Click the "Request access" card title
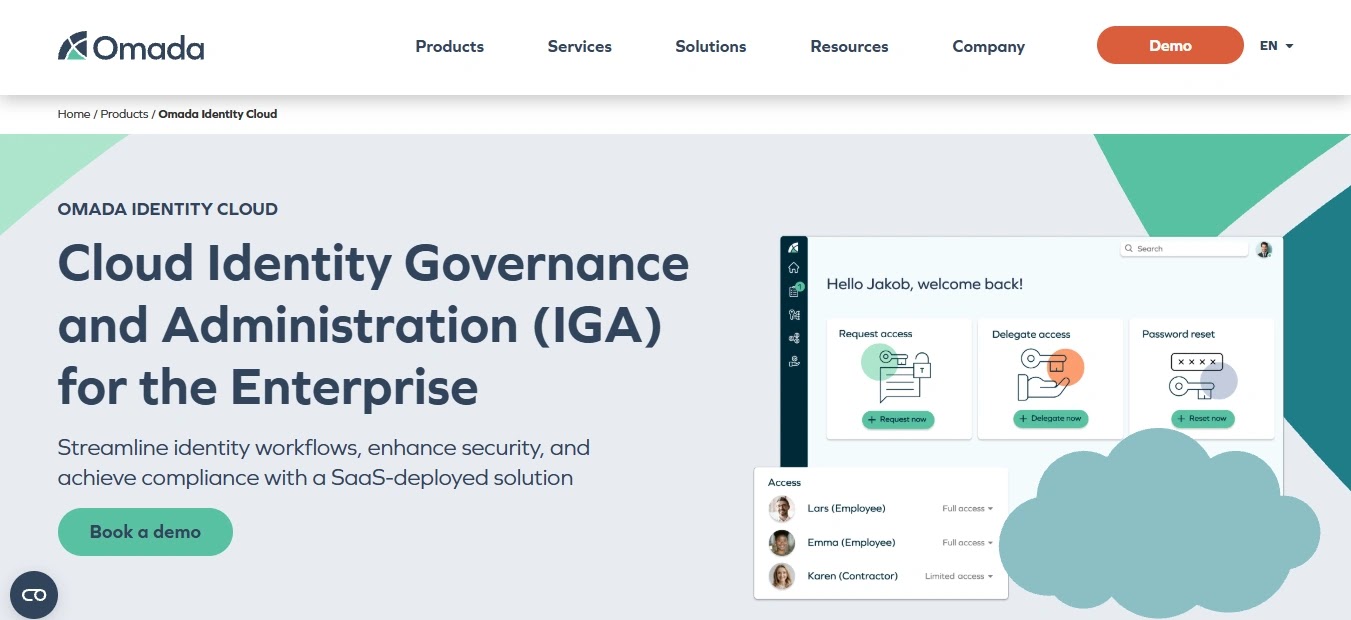This screenshot has height=620, width=1351. [875, 334]
